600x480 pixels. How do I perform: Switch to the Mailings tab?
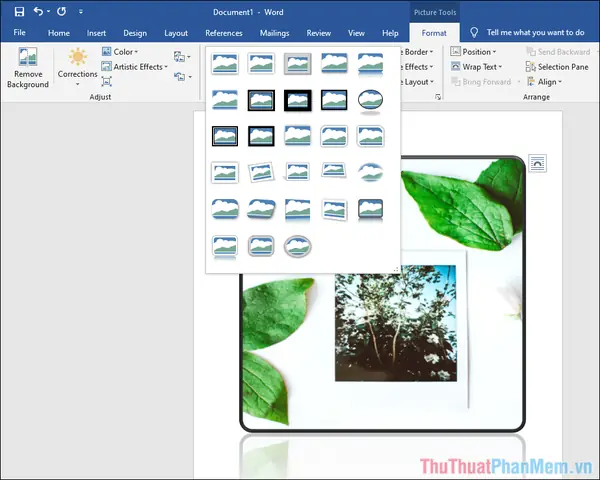point(274,33)
